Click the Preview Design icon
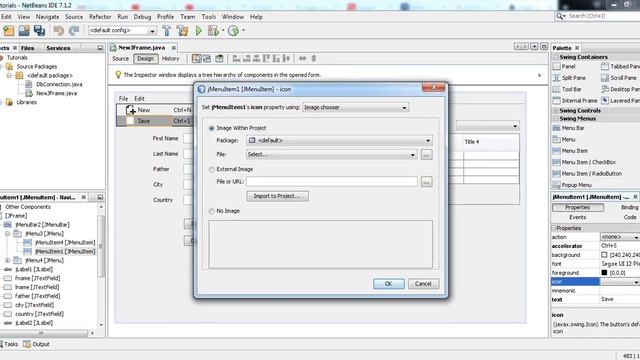The width and height of the screenshot is (640, 360). pyautogui.click(x=220, y=59)
